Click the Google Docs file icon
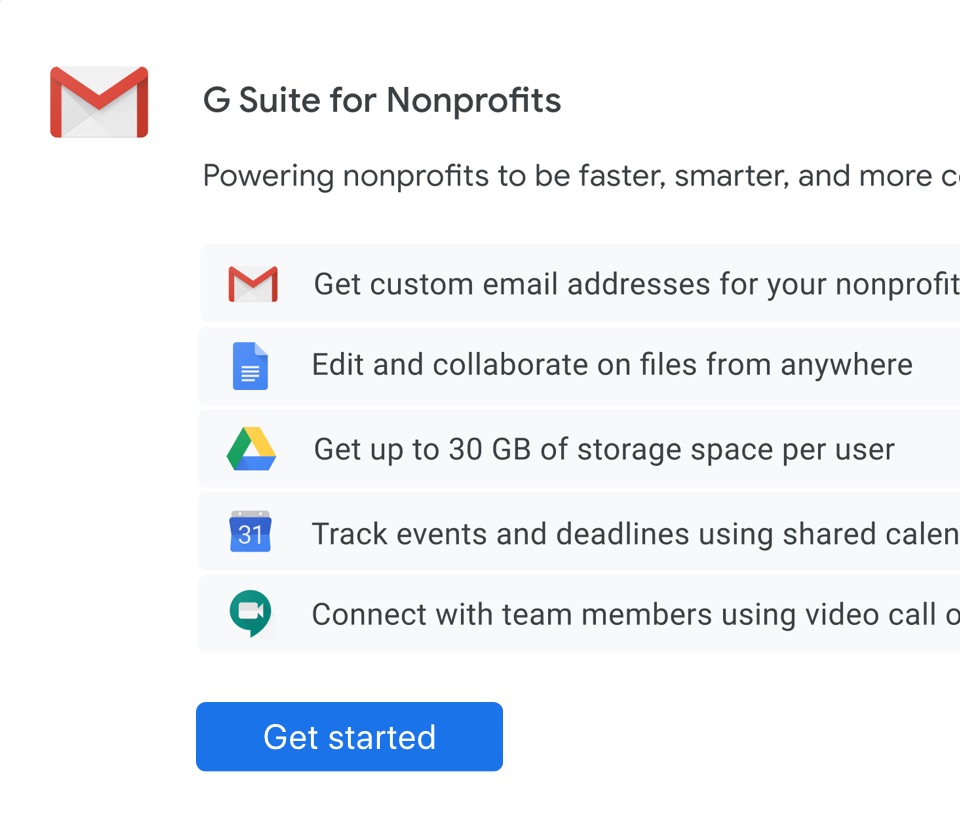 250,366
